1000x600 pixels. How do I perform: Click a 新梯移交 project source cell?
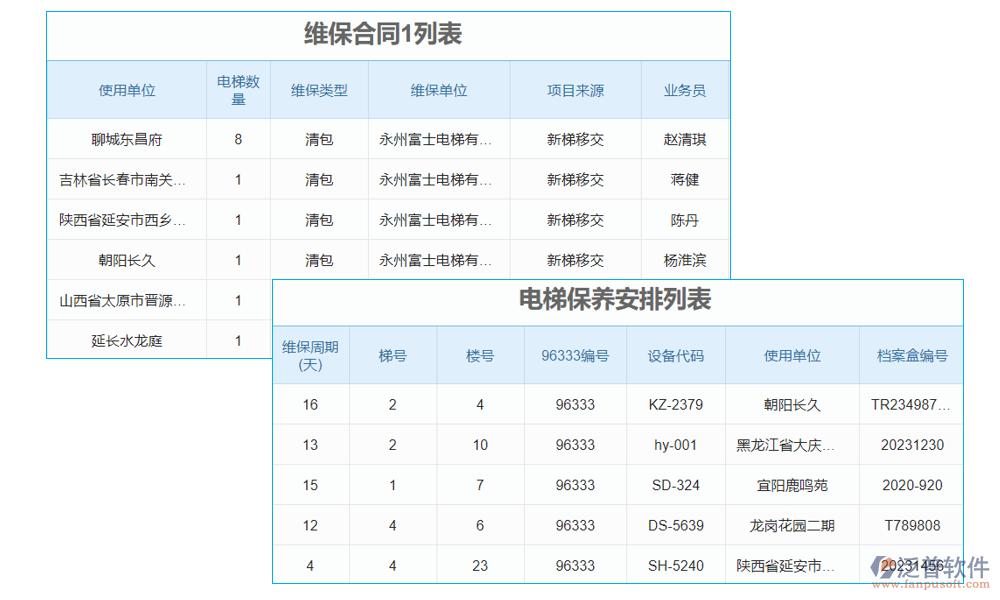(575, 139)
